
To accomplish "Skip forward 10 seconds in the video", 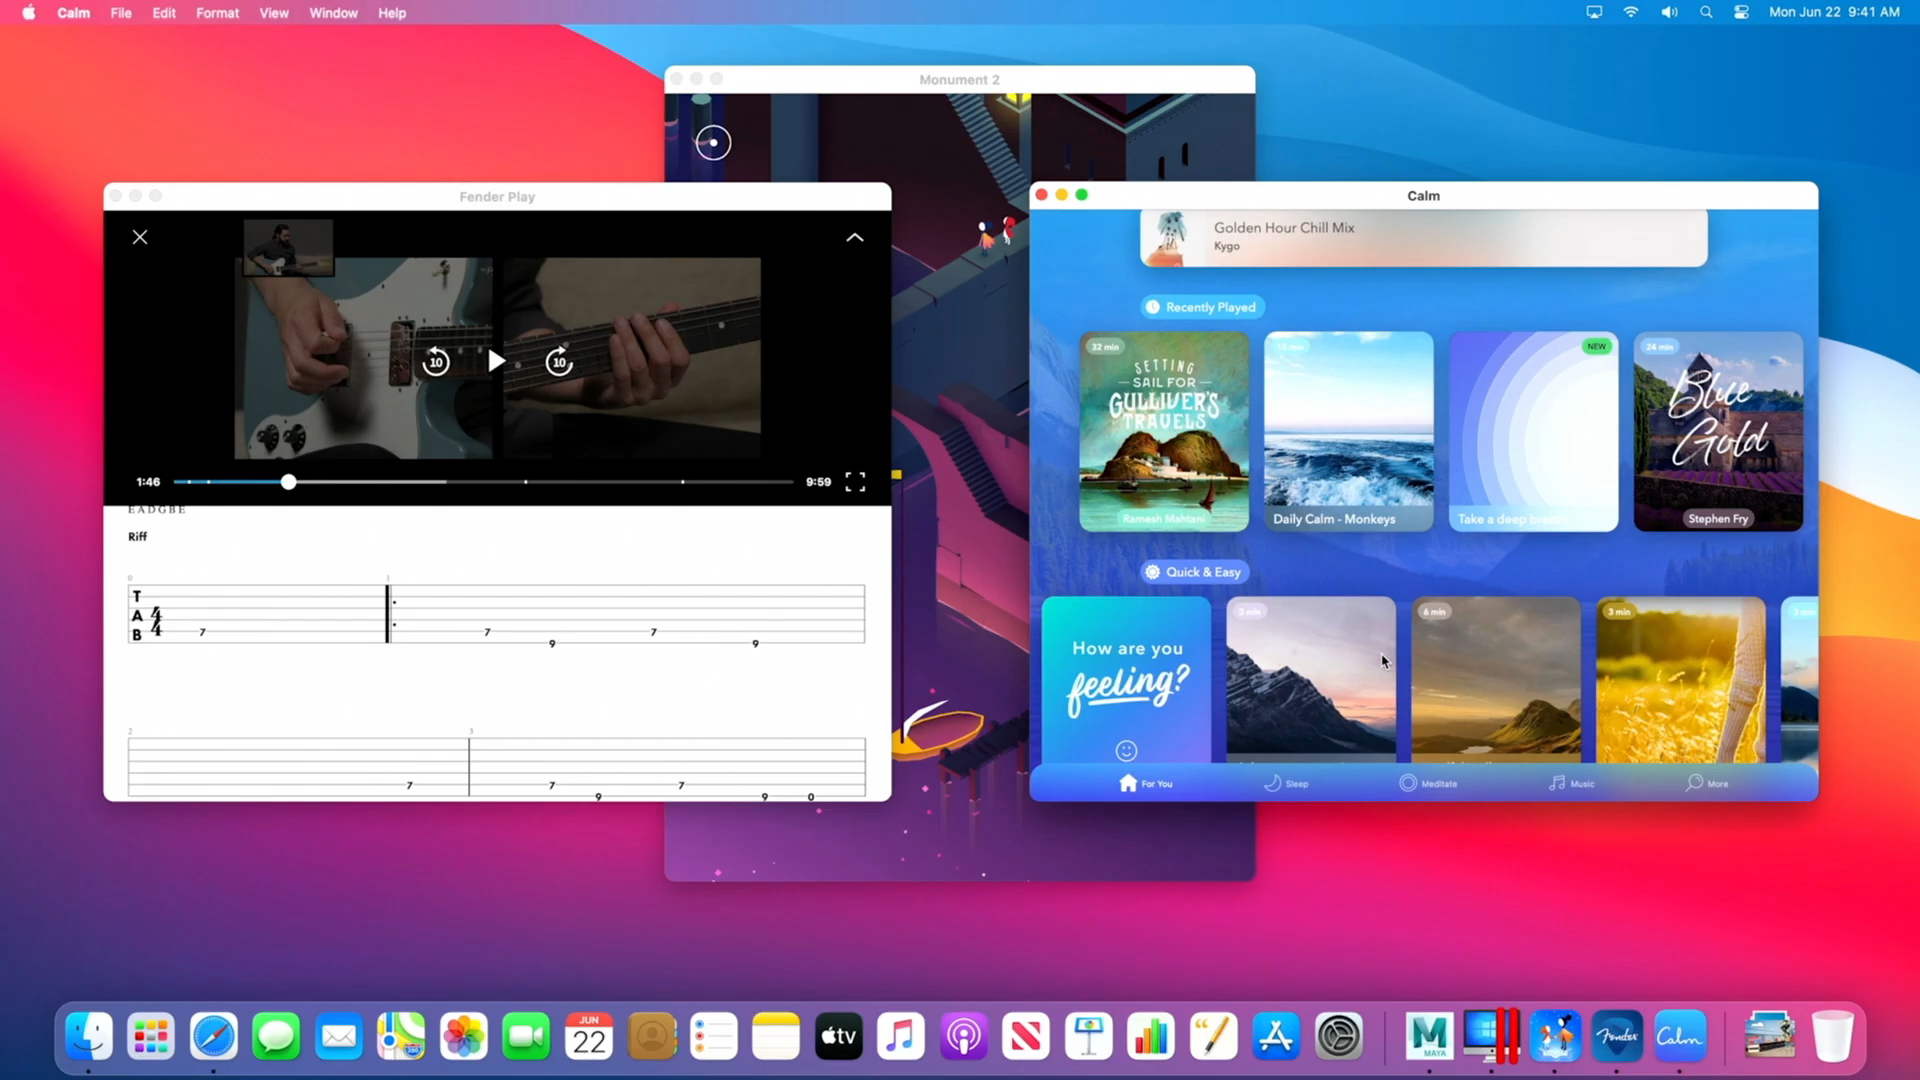I will tap(559, 361).
